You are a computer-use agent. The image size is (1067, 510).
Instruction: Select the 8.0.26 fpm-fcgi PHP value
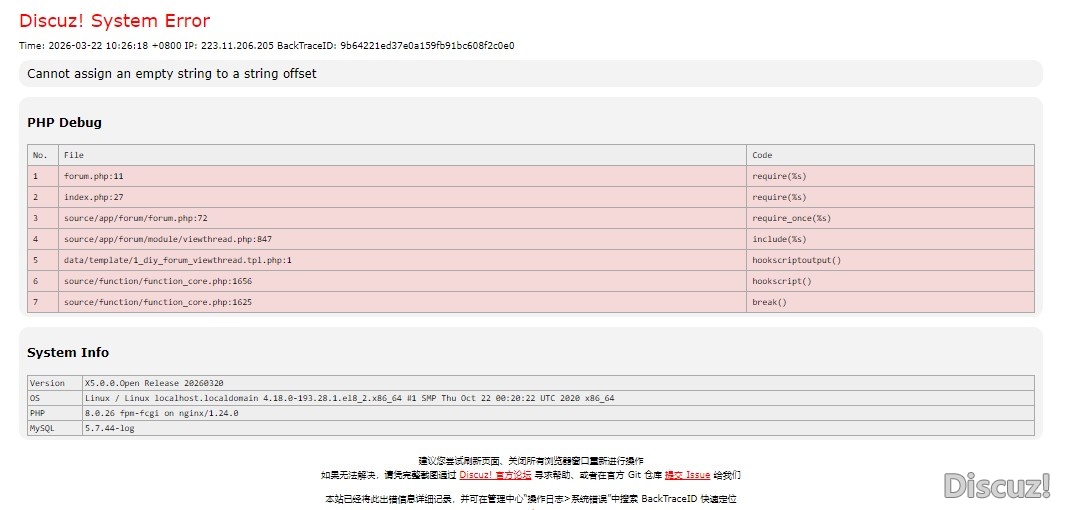[x=558, y=413]
